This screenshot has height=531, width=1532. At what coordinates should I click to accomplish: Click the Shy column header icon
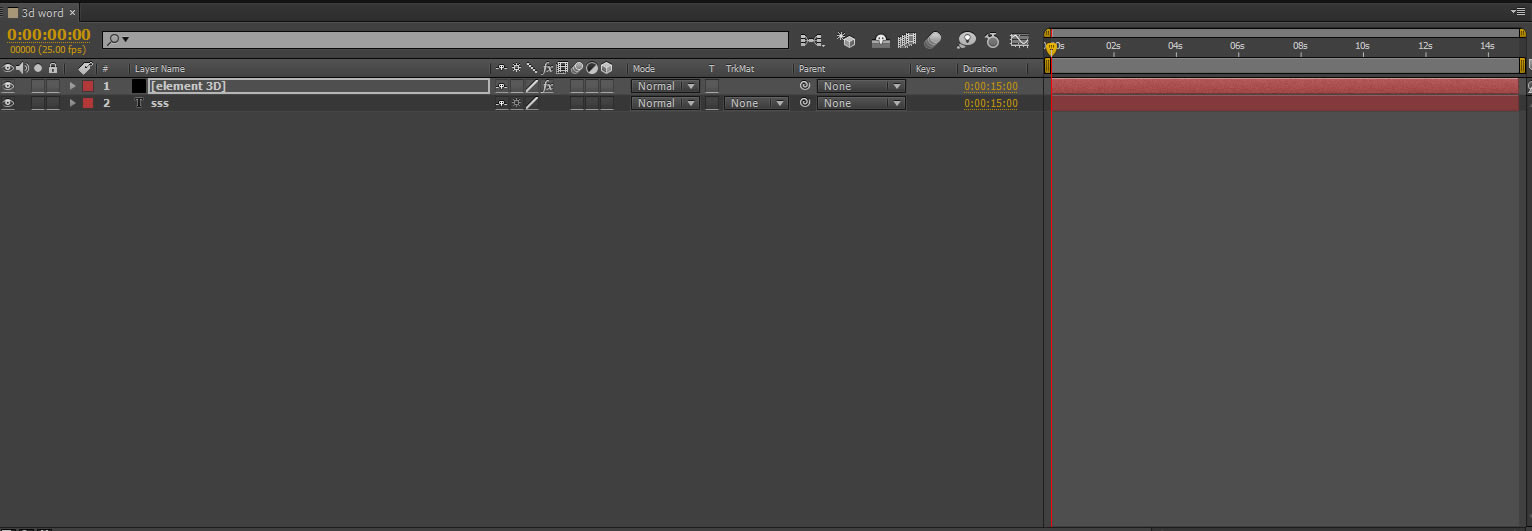coord(501,69)
